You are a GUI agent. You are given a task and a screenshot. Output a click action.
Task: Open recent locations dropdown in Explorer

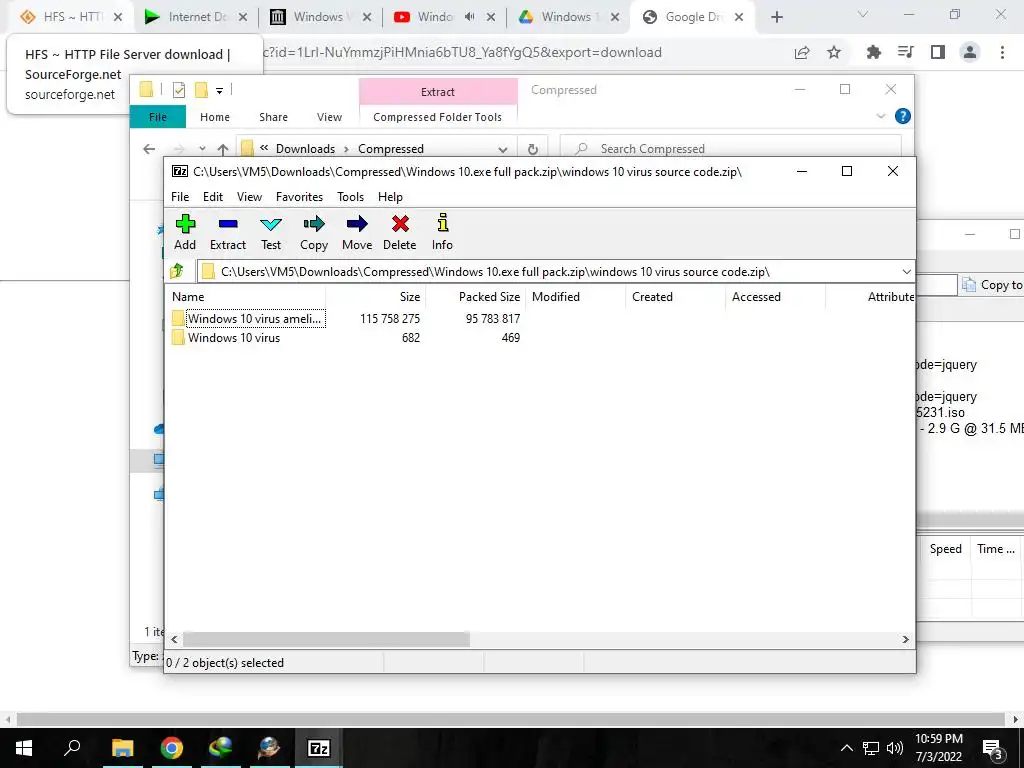[x=202, y=149]
